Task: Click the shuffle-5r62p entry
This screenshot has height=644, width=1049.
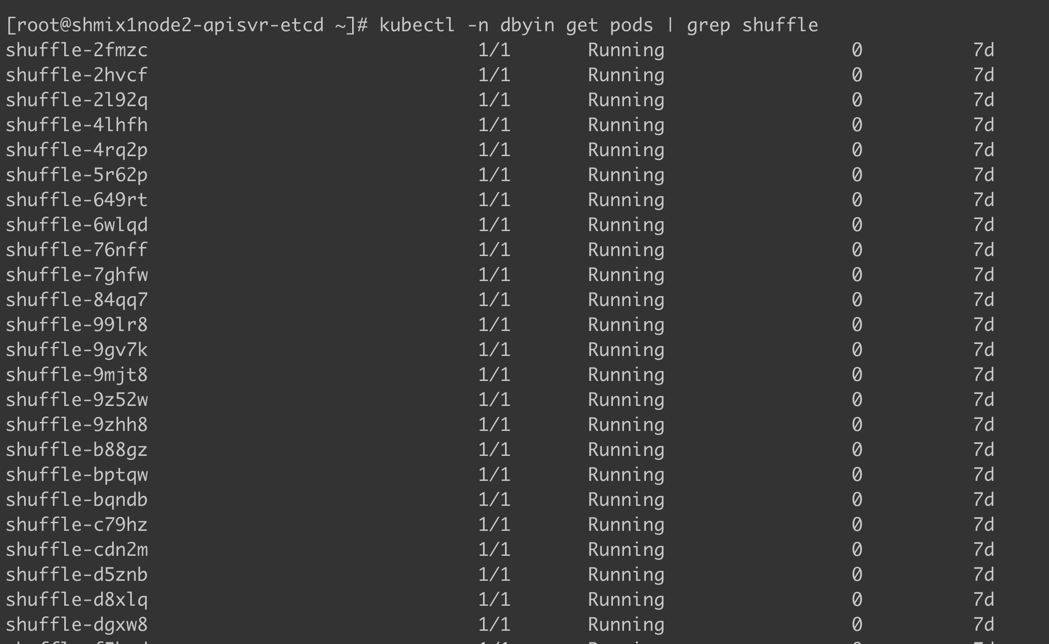Action: point(77,175)
